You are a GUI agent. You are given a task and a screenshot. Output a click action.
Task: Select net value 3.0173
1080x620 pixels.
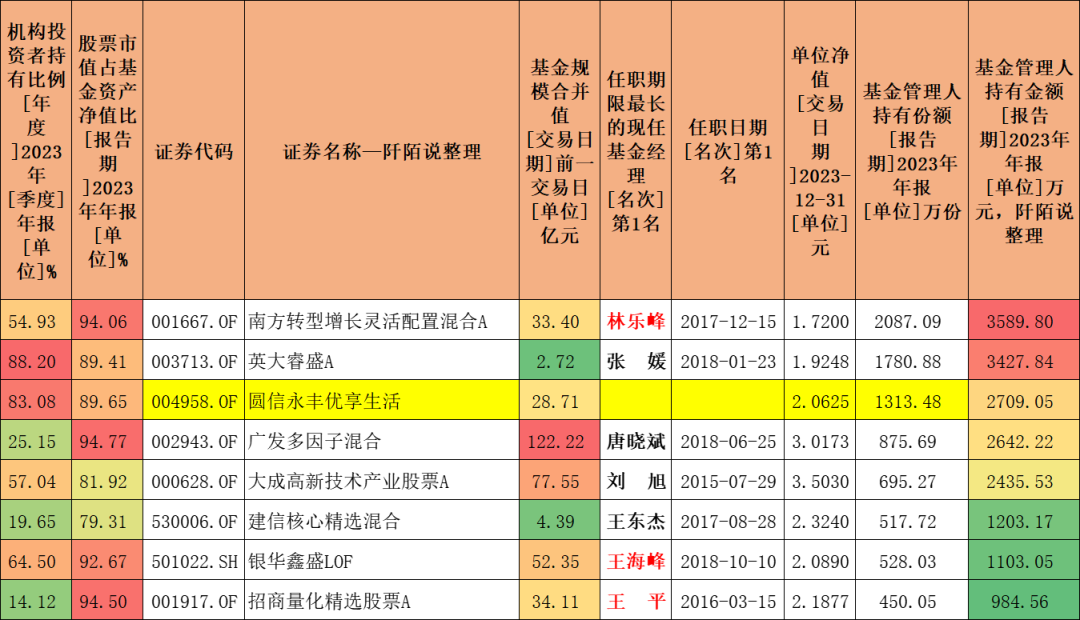[820, 442]
